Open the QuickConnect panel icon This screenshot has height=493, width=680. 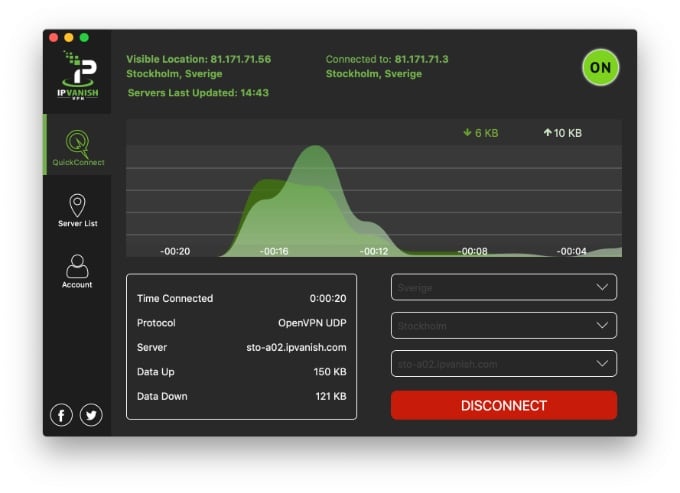point(78,143)
